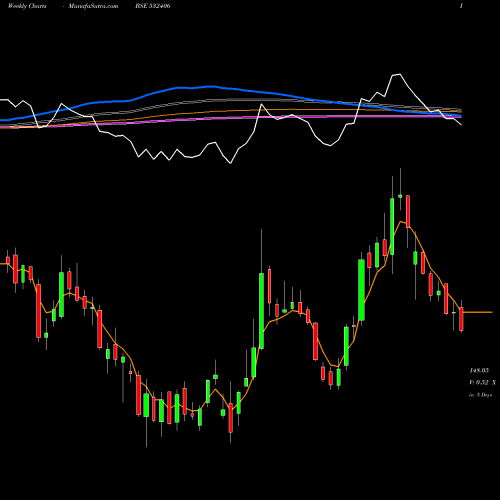Viewport: 500px width, 500px height.
Task: Click the tallest green candlestick near the chart peak
Action: pos(392,226)
